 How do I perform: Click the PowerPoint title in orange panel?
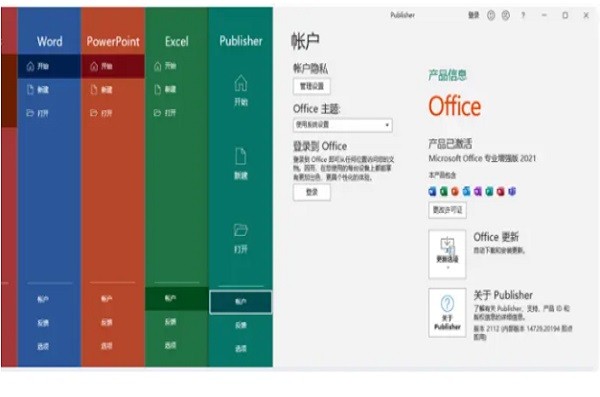coord(113,41)
